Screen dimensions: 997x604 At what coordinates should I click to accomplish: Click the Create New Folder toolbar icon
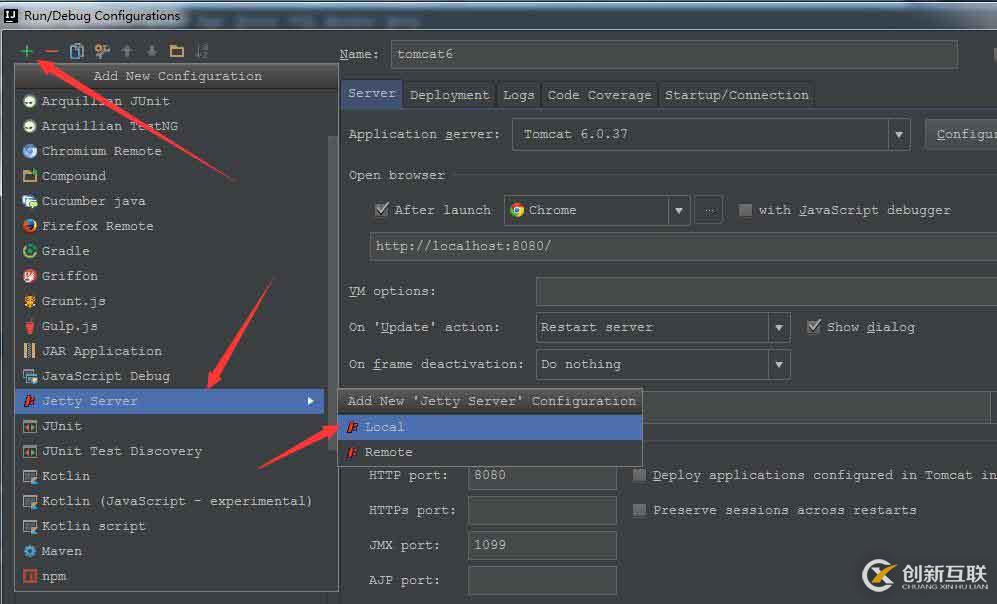tap(177, 51)
